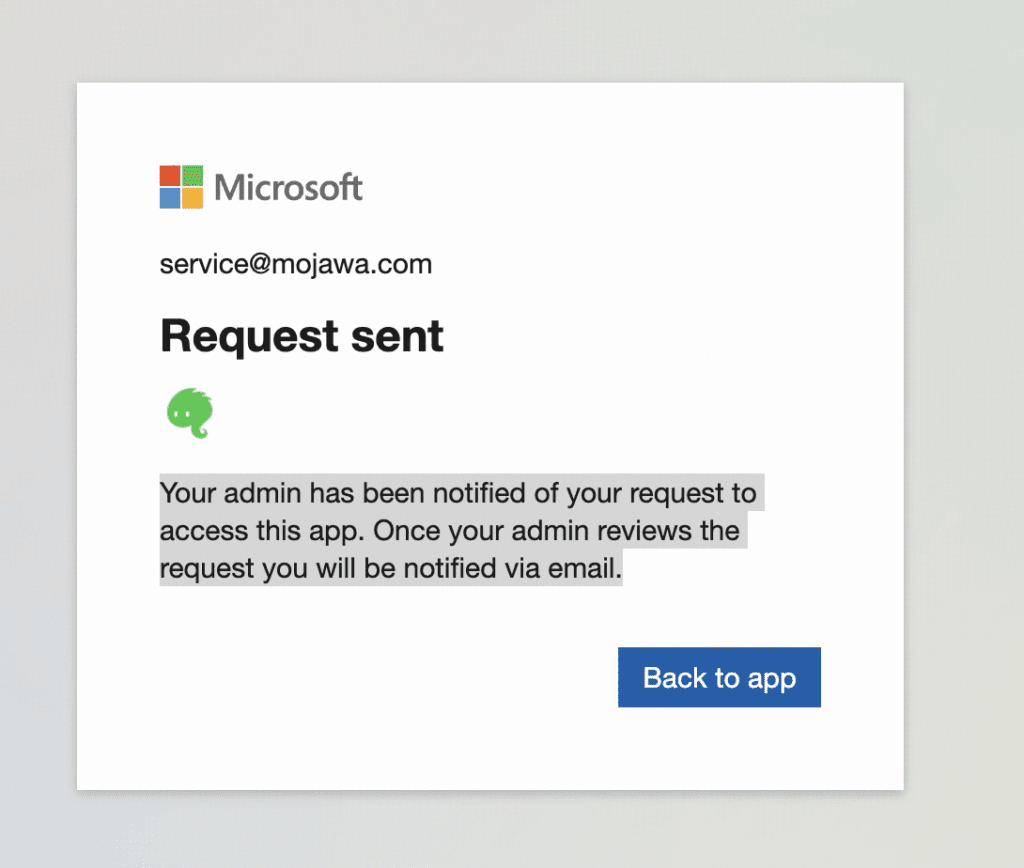Click the green Evernote app icon

pos(189,413)
